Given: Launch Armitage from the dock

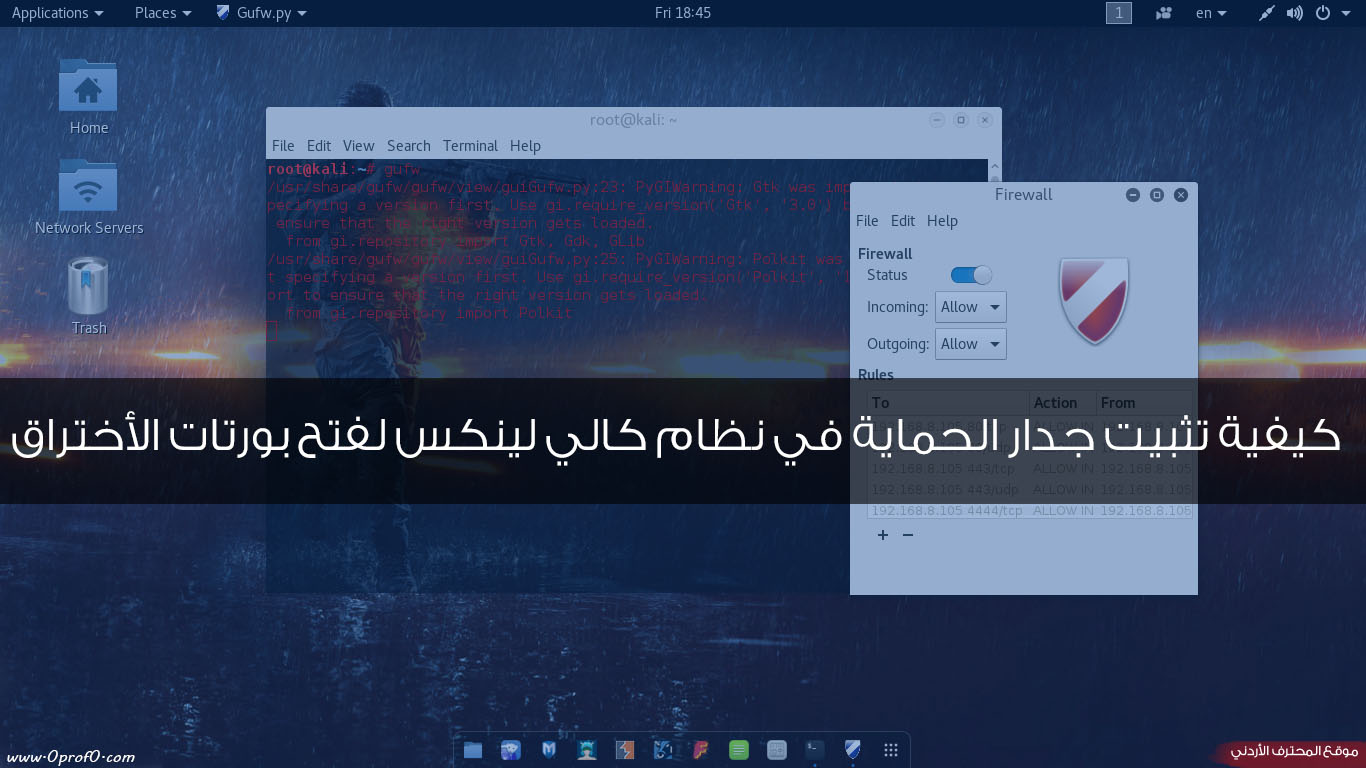Looking at the screenshot, I should (x=587, y=749).
